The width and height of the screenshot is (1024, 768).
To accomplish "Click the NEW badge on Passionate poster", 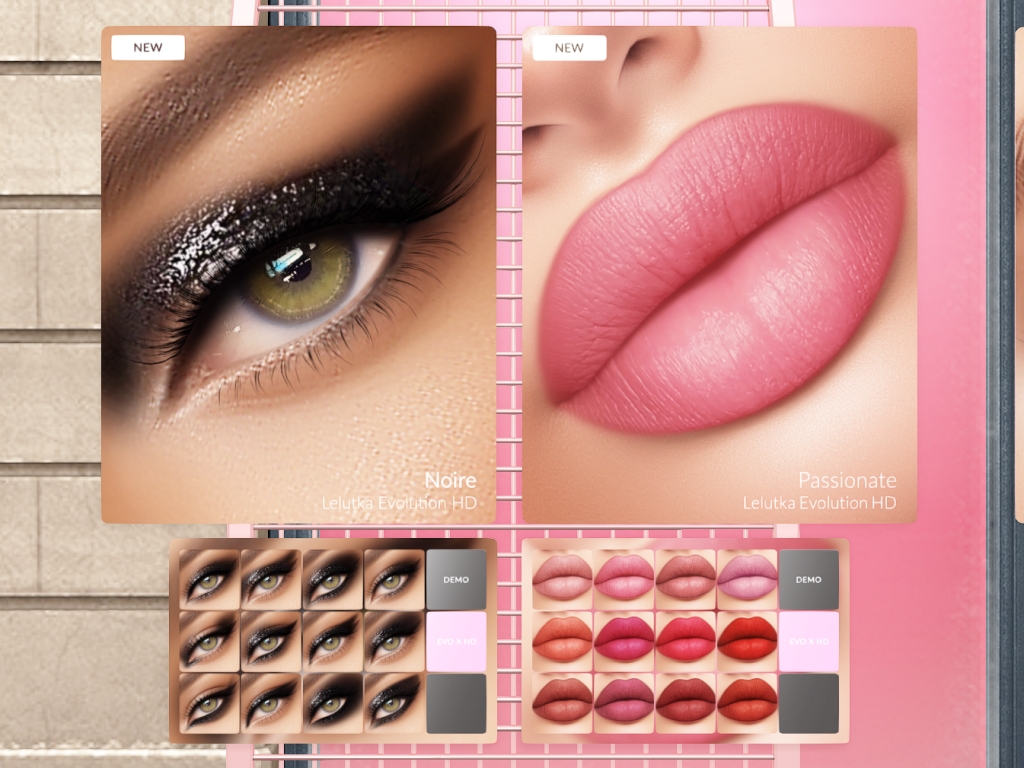I will click(x=569, y=47).
